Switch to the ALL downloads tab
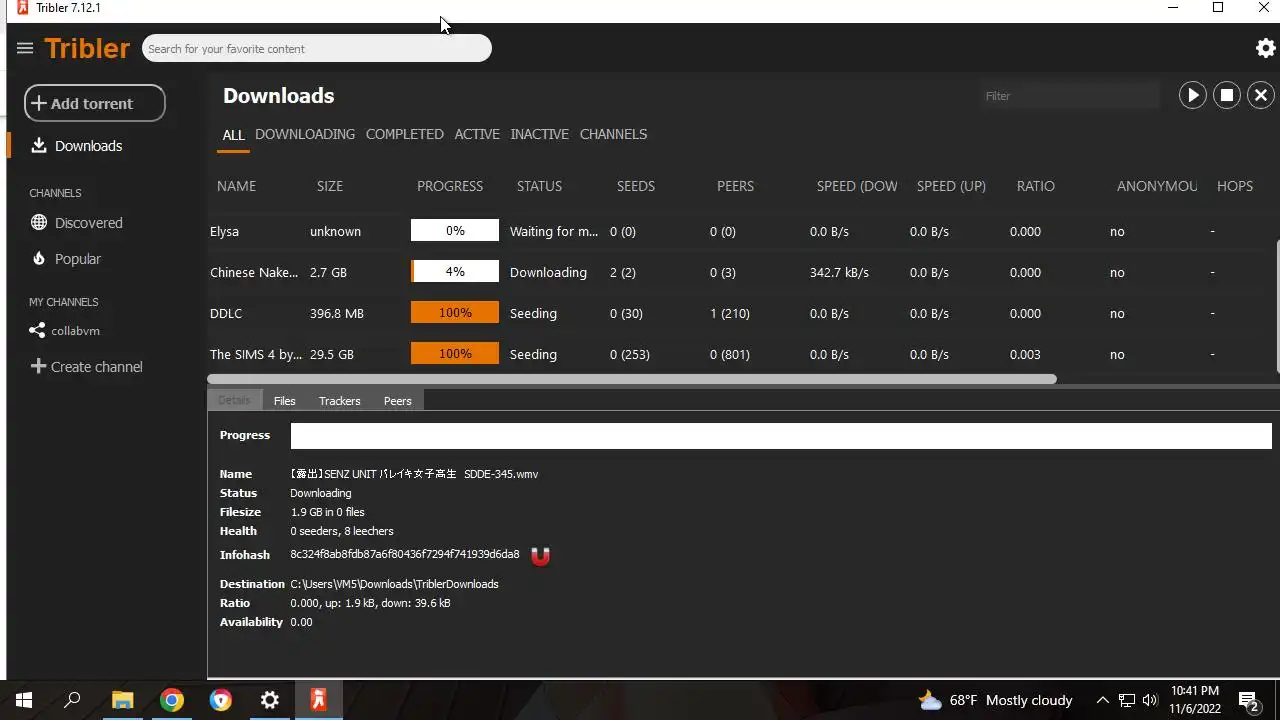 pyautogui.click(x=233, y=135)
